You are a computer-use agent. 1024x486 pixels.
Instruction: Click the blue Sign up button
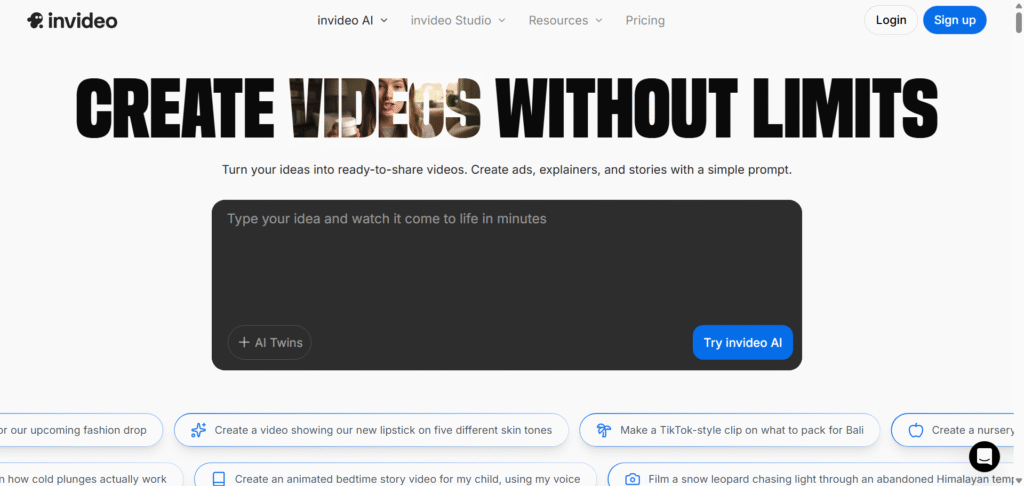click(x=954, y=20)
